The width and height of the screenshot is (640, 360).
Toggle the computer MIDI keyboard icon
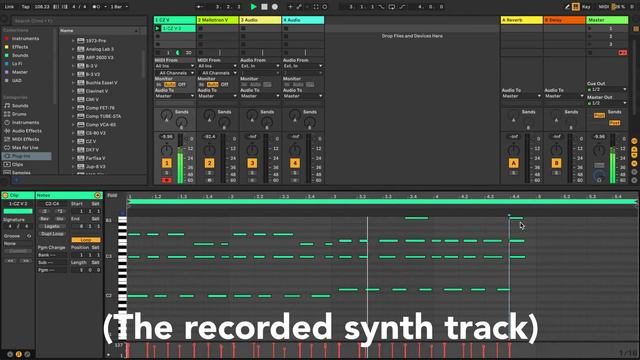point(576,7)
